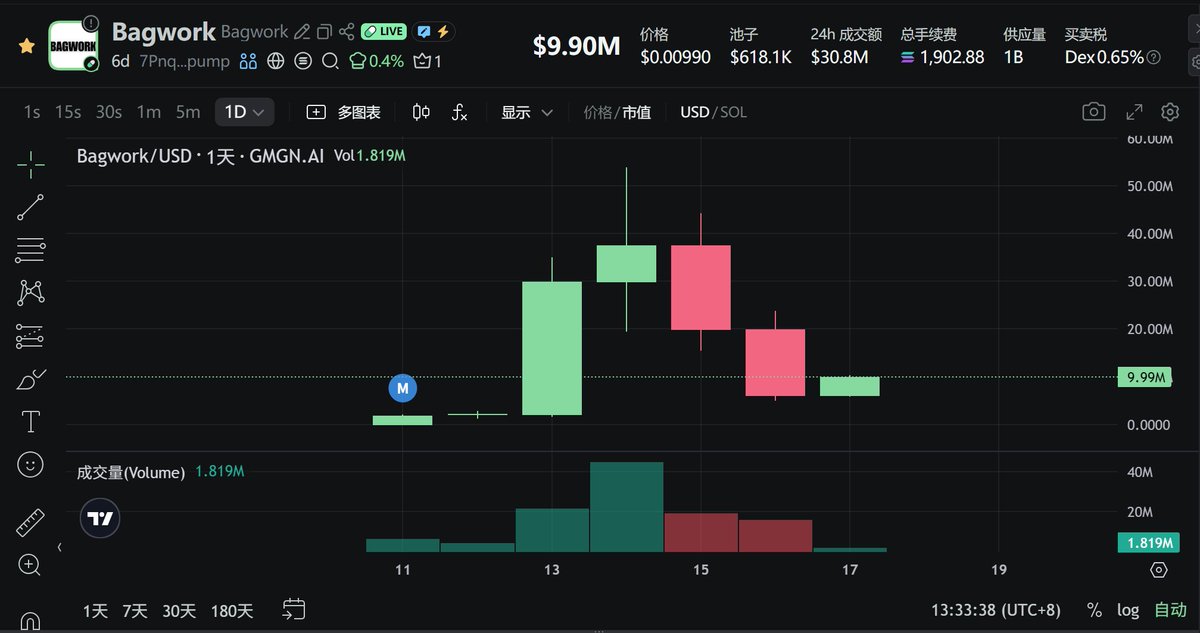The image size is (1200, 633).
Task: Click the blue M marker on chart
Action: pyautogui.click(x=403, y=387)
